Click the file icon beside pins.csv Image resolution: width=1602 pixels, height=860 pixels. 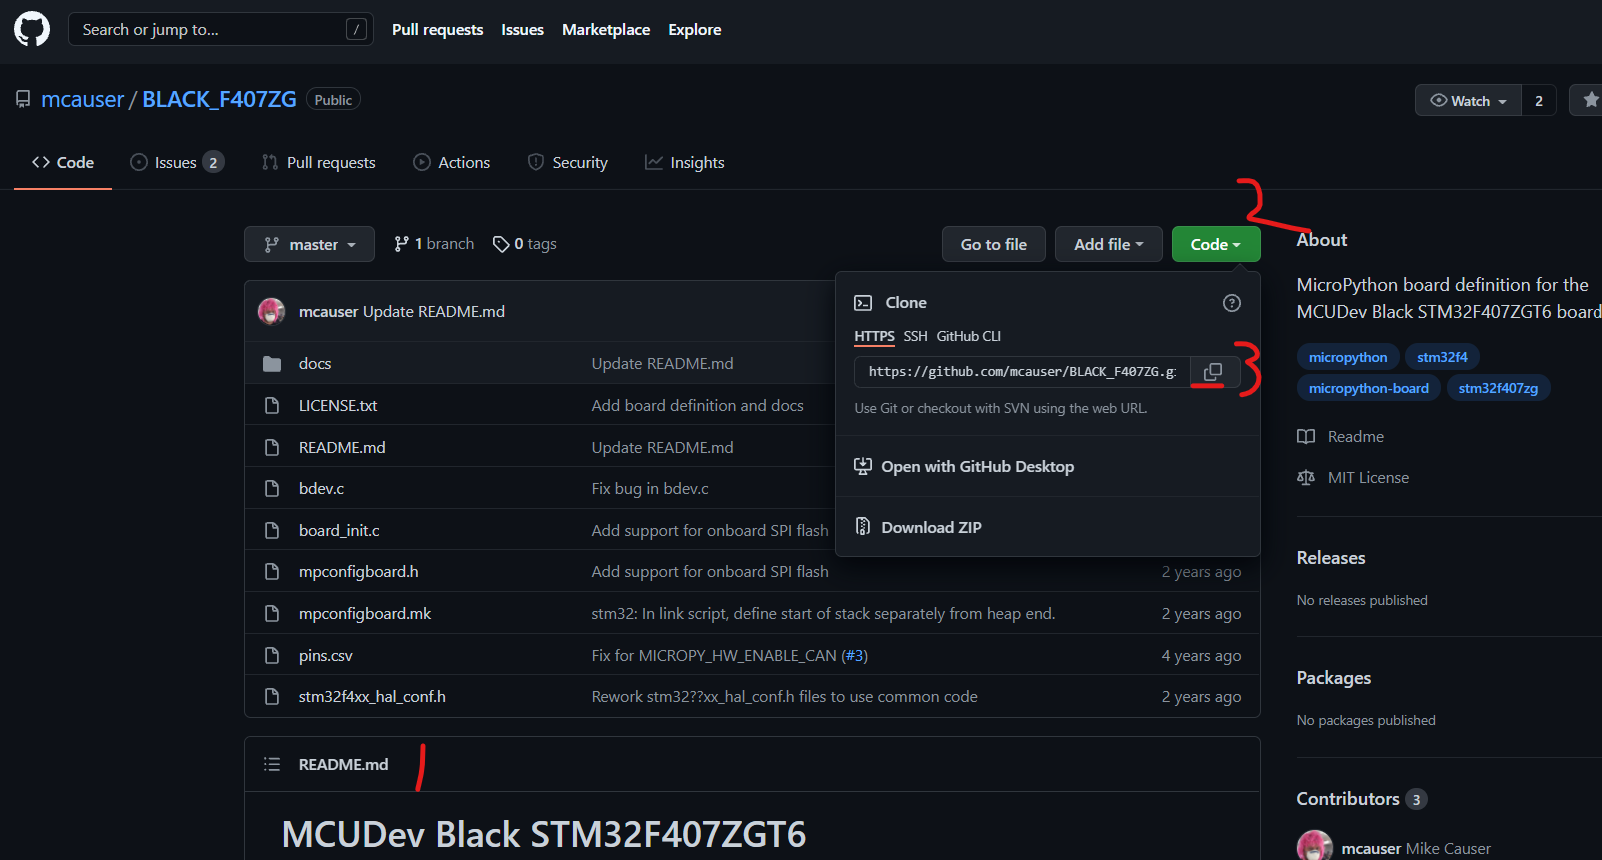coord(272,656)
